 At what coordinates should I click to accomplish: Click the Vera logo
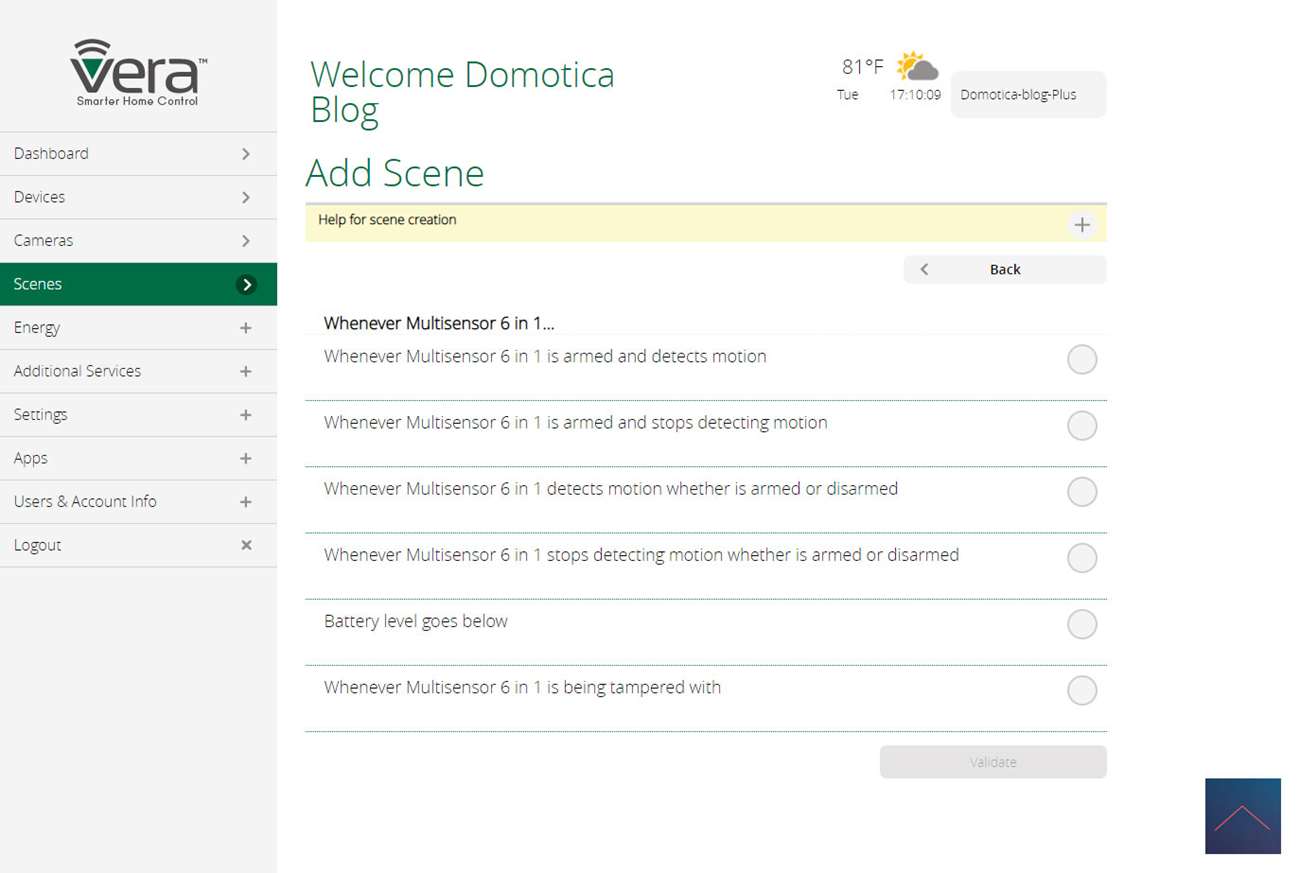pos(138,72)
